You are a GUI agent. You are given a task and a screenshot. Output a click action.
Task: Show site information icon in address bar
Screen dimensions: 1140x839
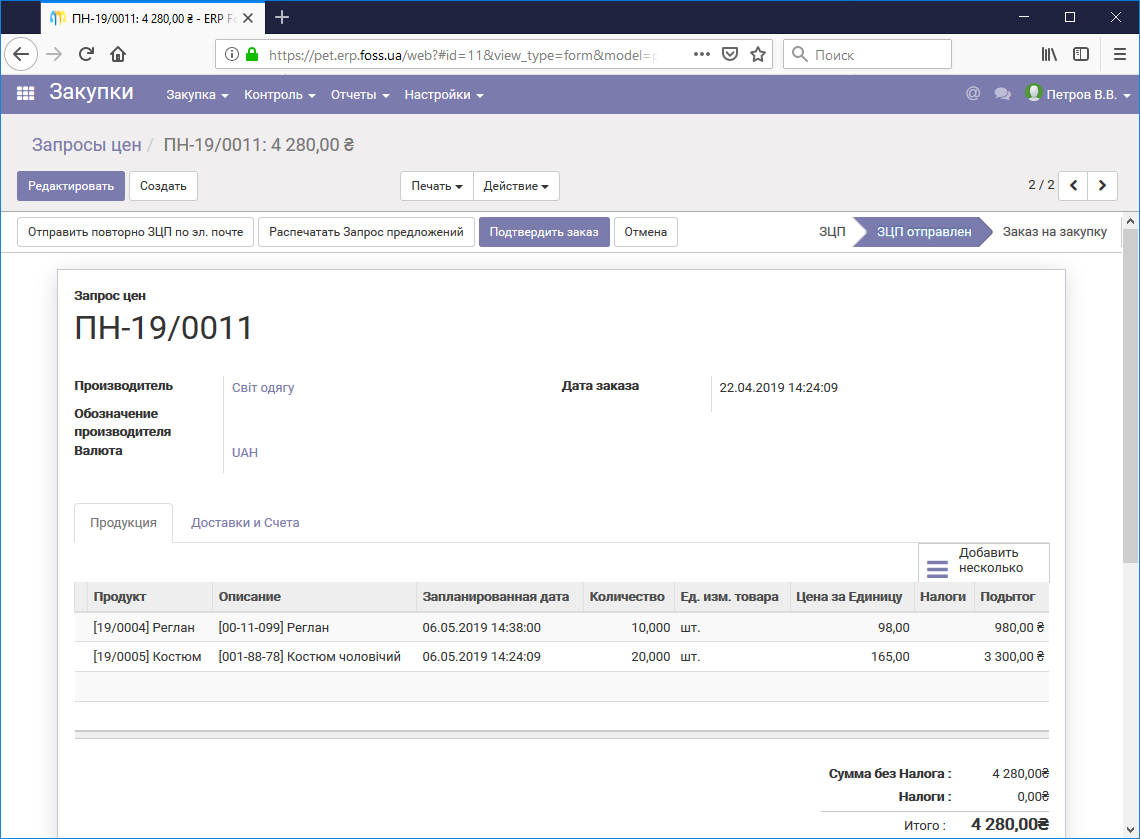[x=231, y=55]
